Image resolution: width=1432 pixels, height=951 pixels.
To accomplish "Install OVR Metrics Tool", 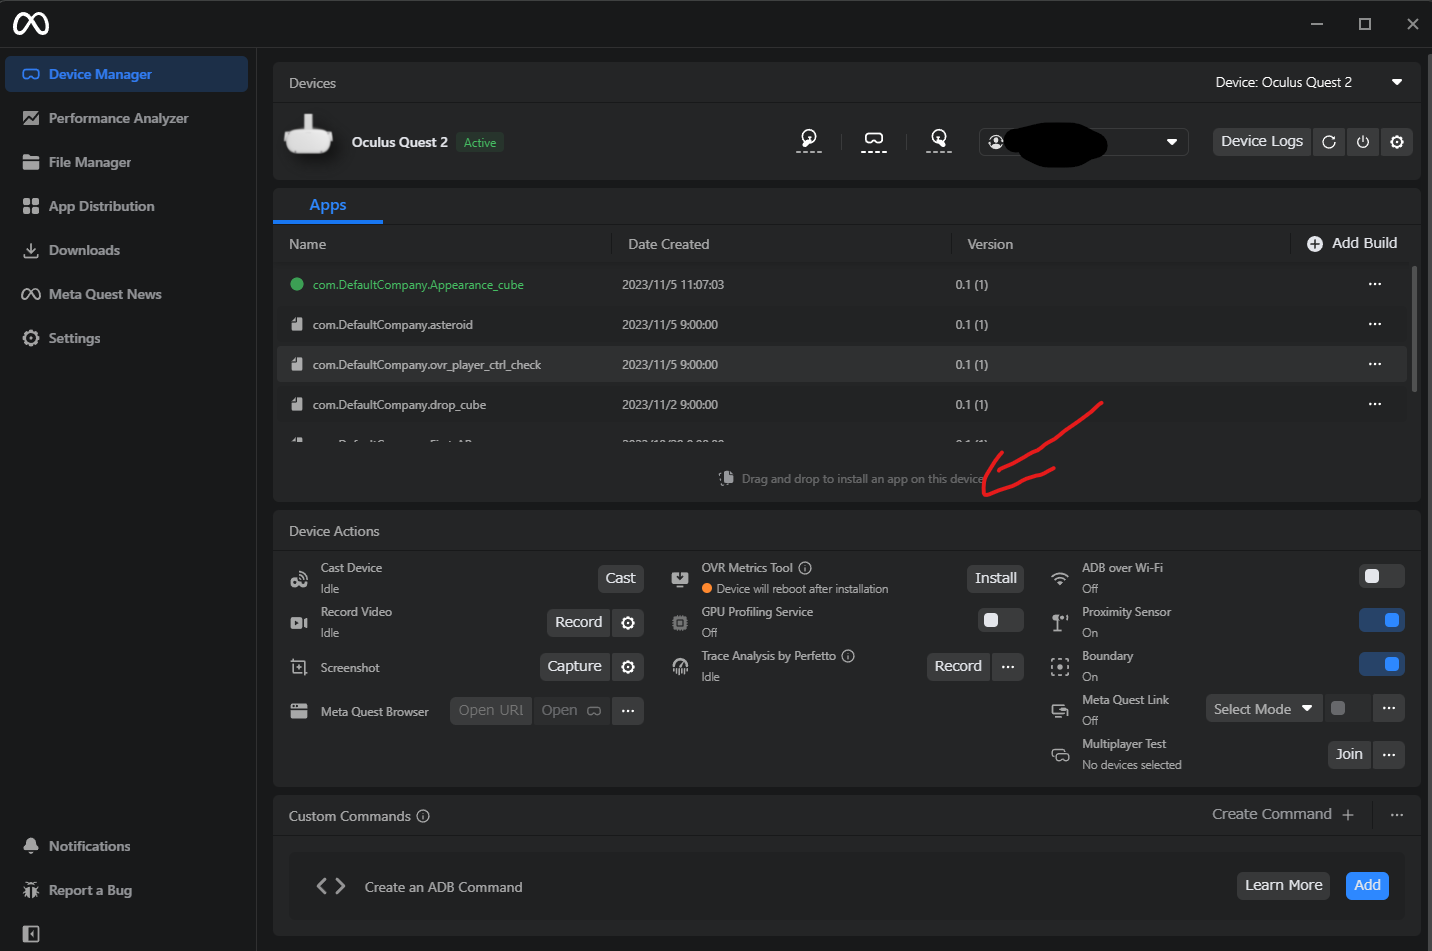I will [x=995, y=578].
